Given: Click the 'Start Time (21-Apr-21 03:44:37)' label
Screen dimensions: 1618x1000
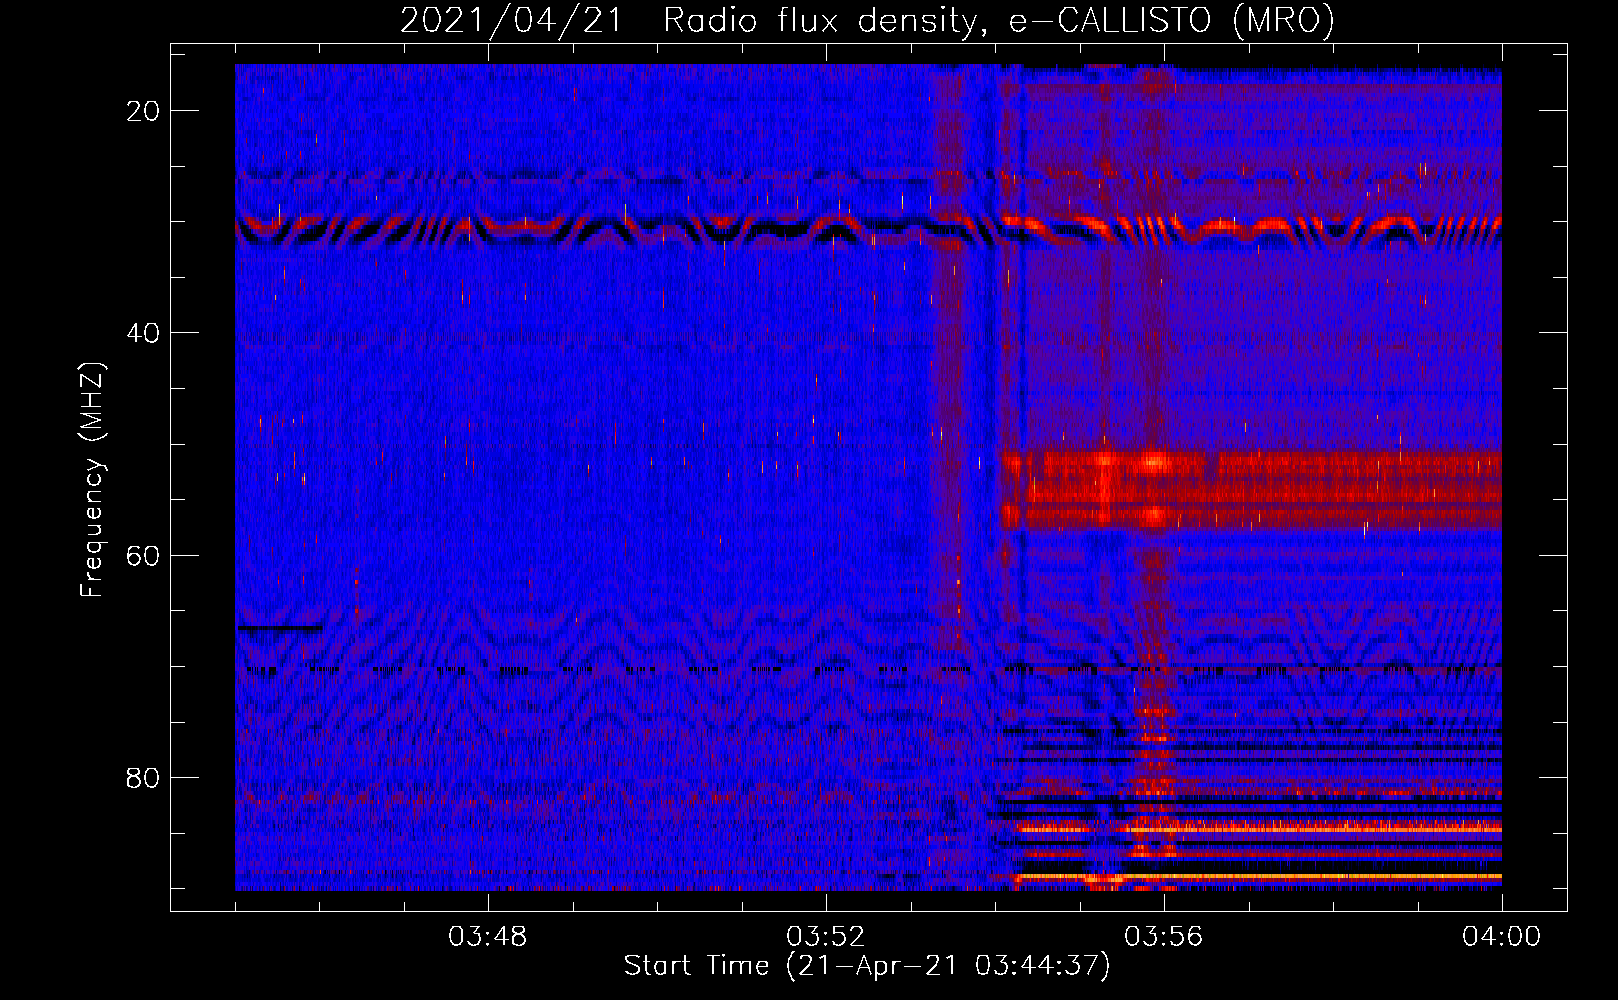Looking at the screenshot, I should (867, 966).
